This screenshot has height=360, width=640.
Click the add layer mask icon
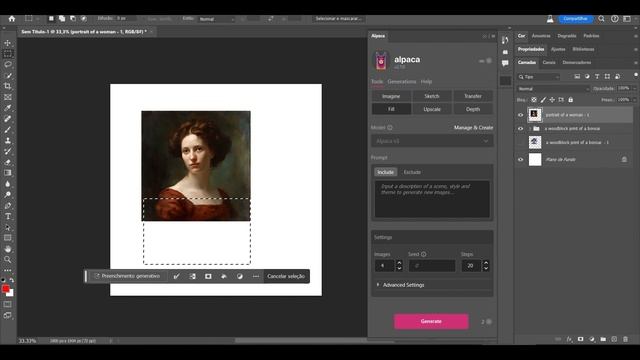click(x=580, y=339)
